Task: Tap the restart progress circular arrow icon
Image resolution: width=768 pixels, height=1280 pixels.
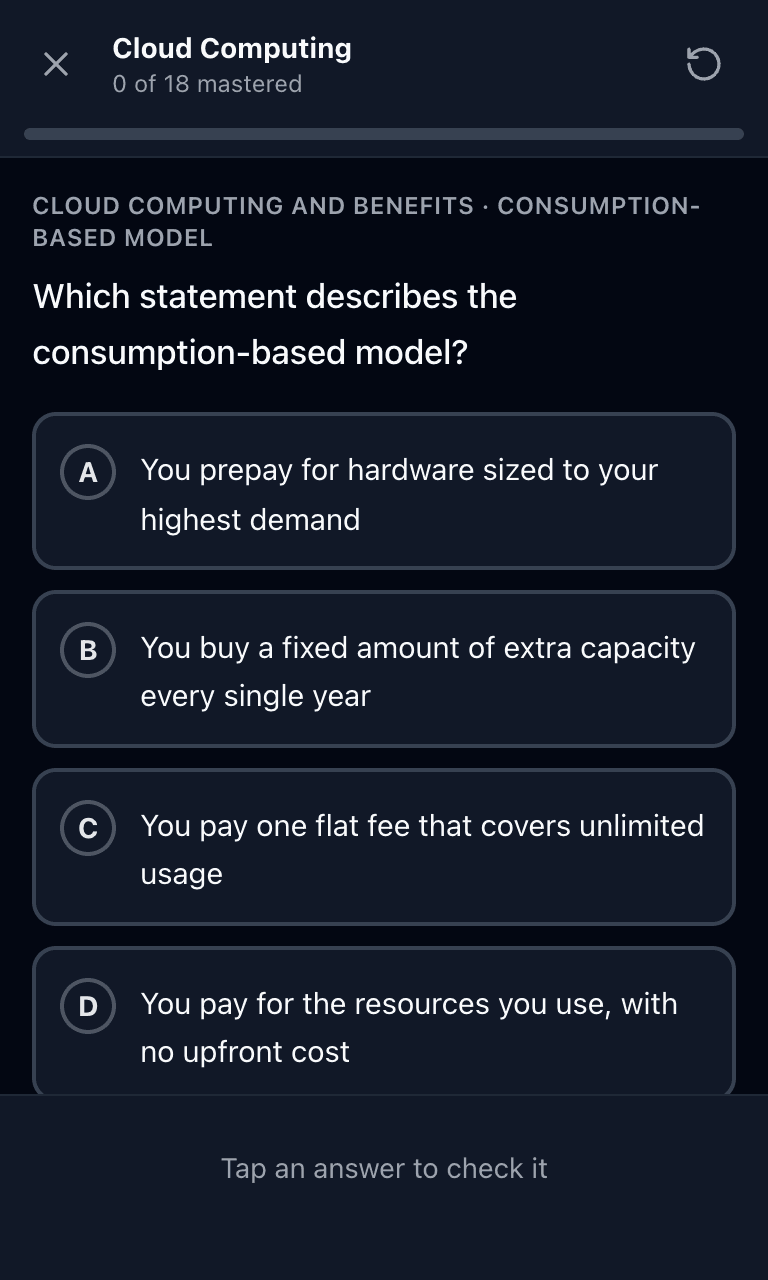Action: pos(703,65)
